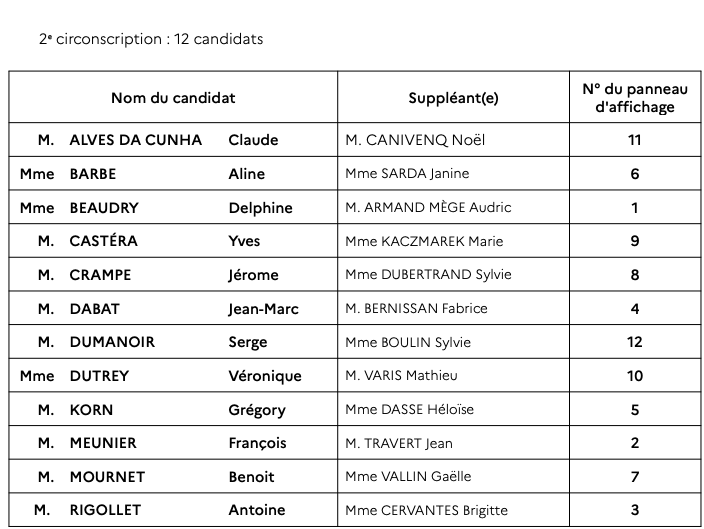
Task: Select candidate surname DUTREY
Action: click(x=99, y=376)
